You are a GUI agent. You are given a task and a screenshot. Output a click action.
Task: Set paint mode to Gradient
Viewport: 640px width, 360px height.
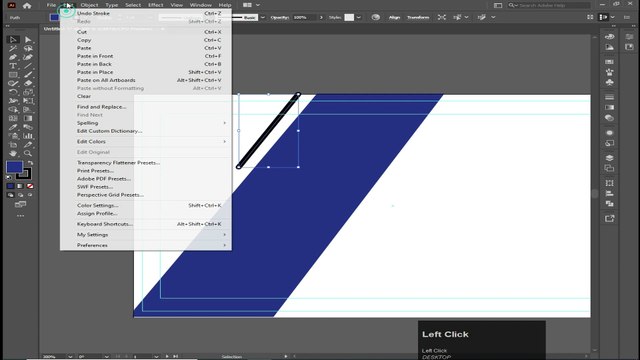(20, 186)
